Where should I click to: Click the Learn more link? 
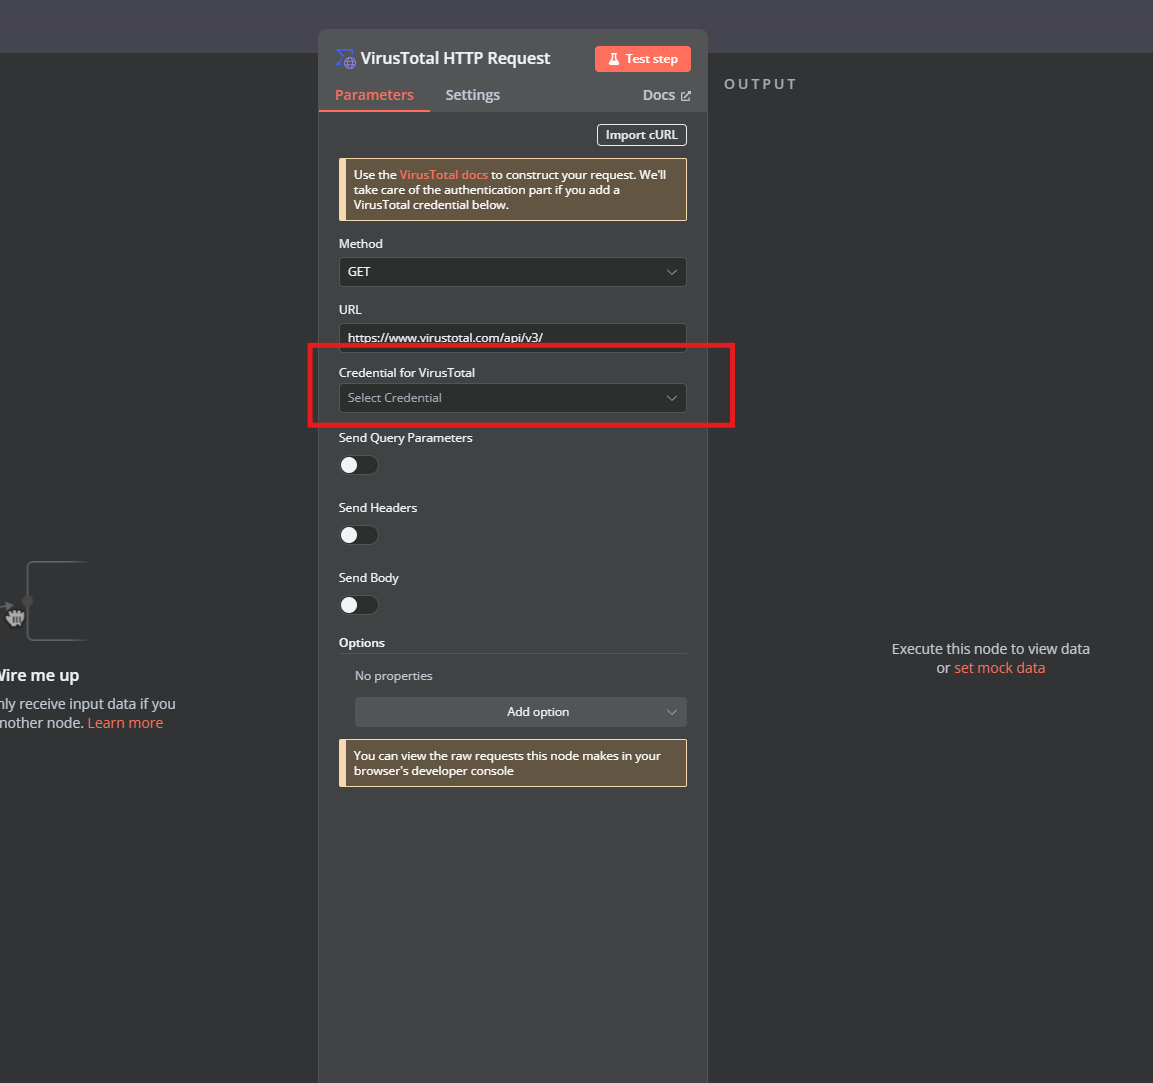(125, 723)
